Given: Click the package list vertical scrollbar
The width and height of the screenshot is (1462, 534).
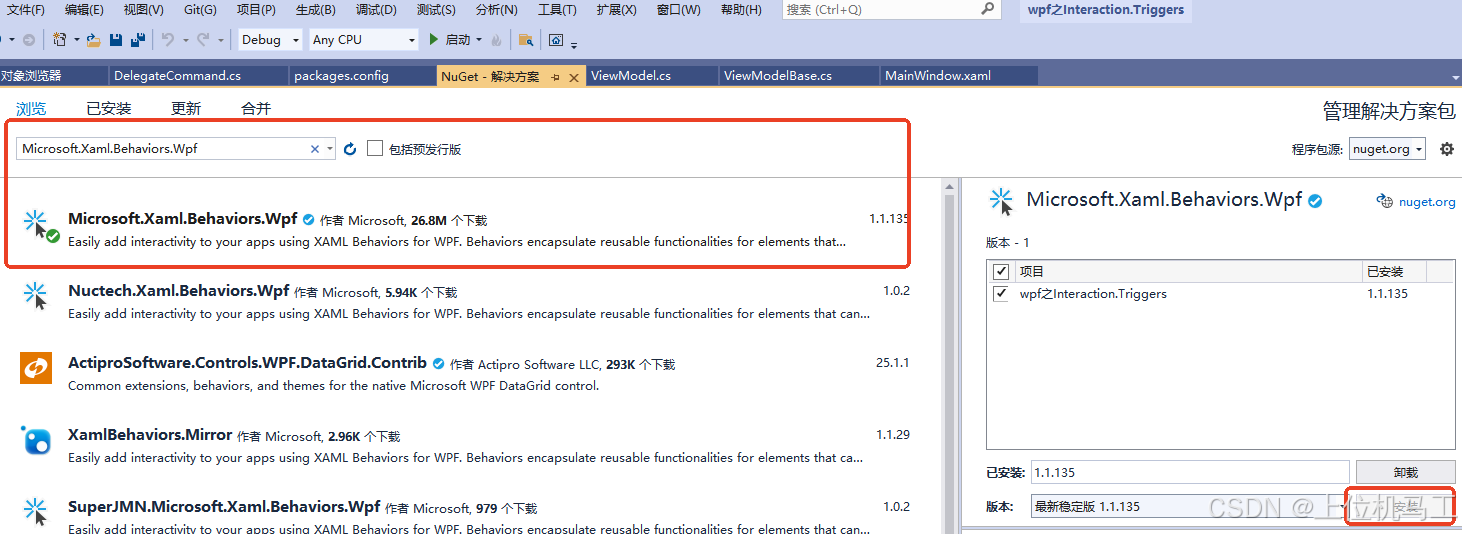Looking at the screenshot, I should (949, 356).
